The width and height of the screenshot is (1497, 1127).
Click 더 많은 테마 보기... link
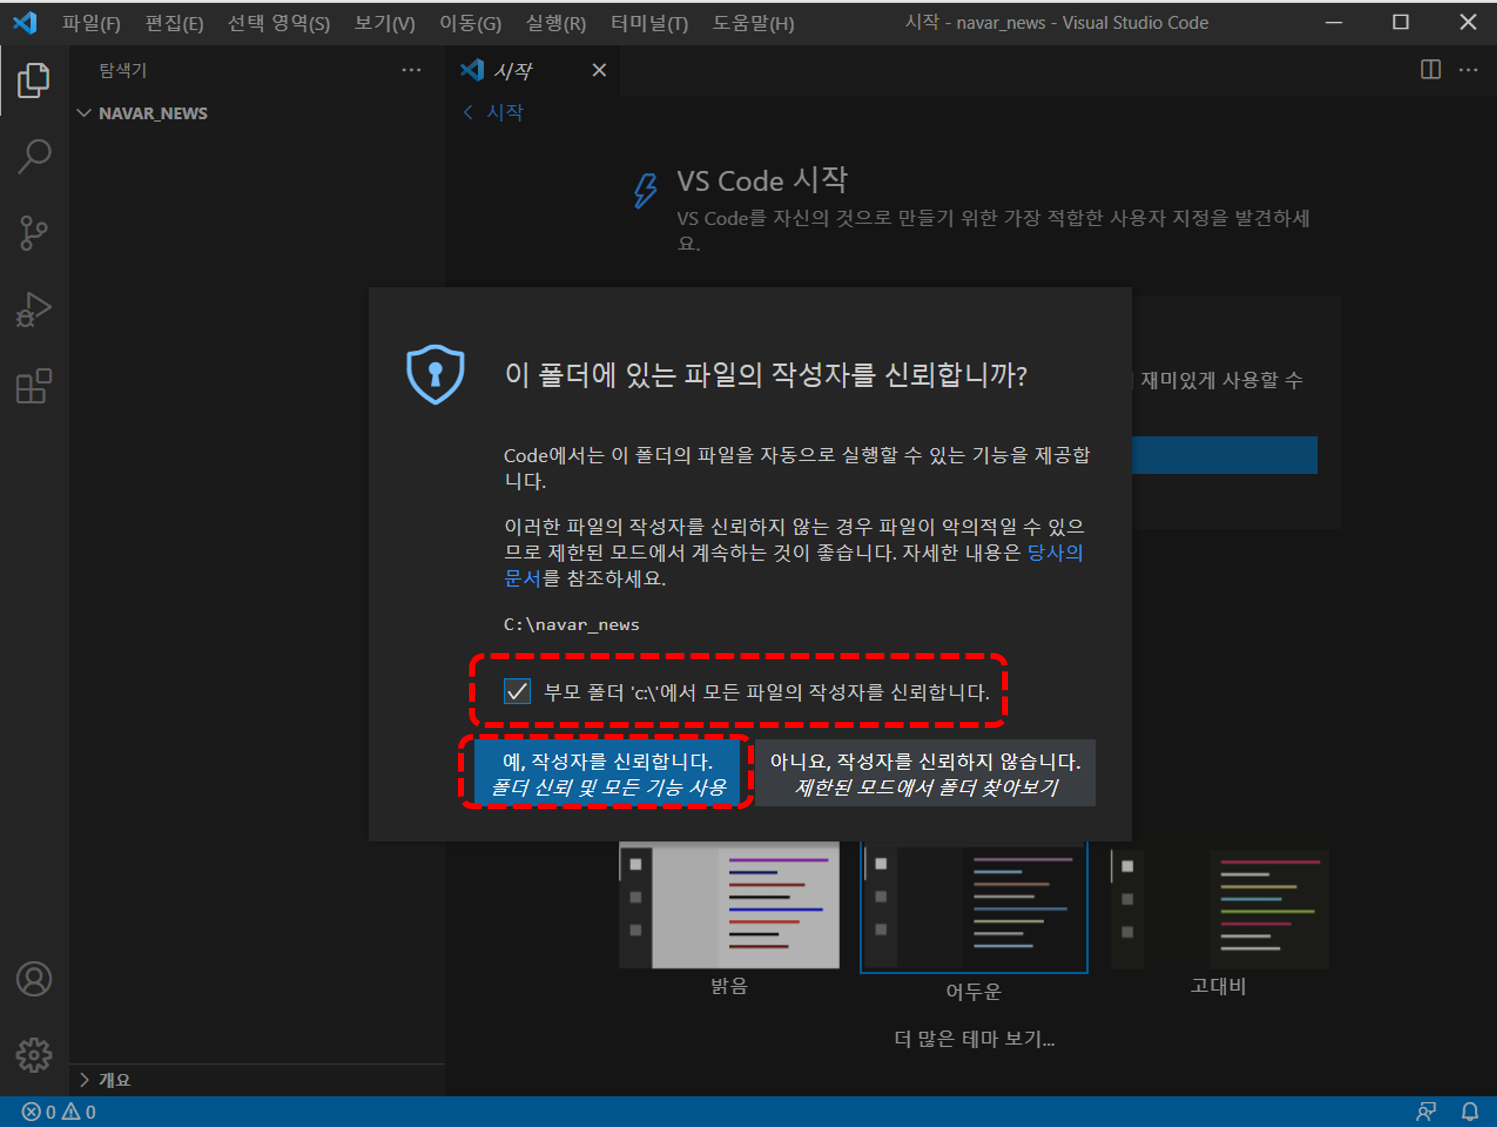point(974,1039)
